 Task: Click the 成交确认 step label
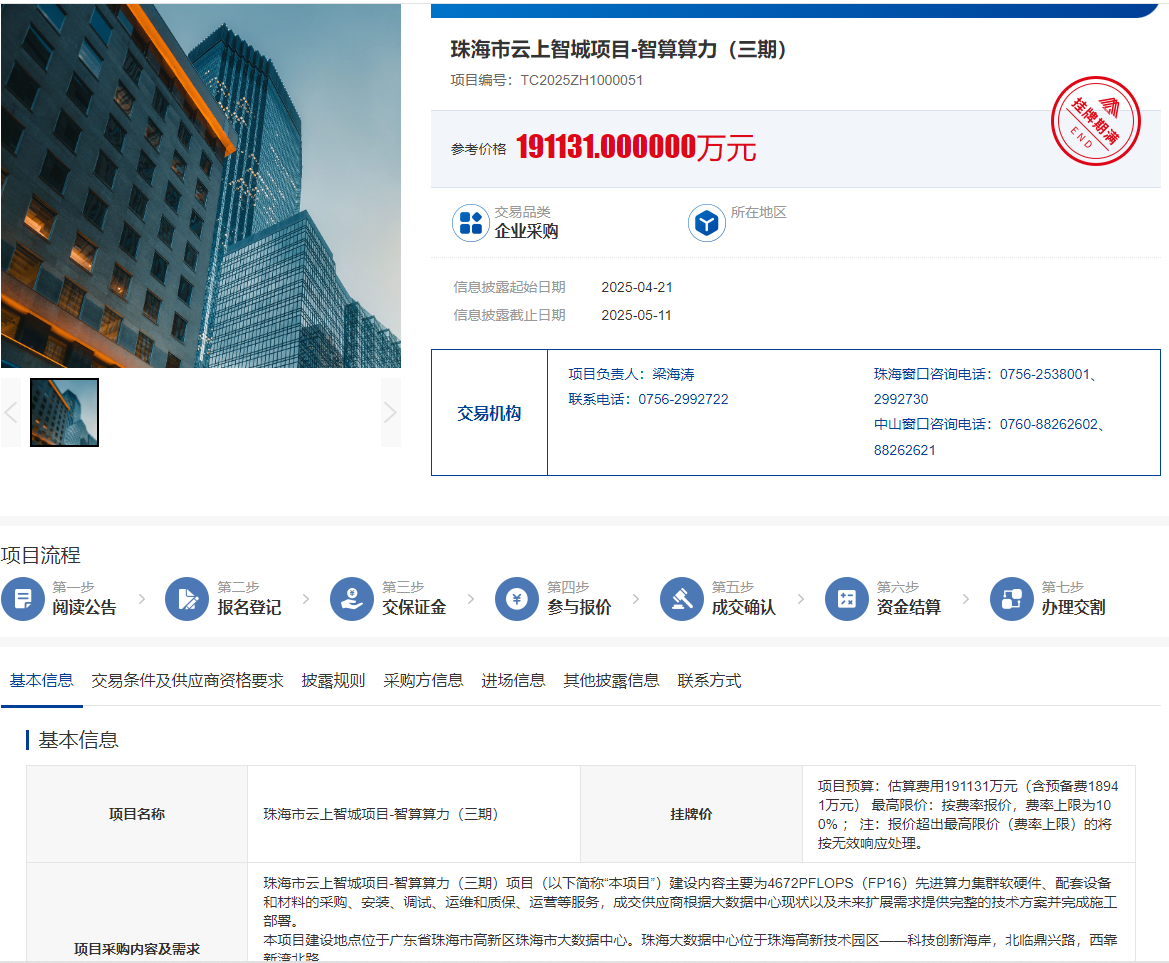(743, 607)
